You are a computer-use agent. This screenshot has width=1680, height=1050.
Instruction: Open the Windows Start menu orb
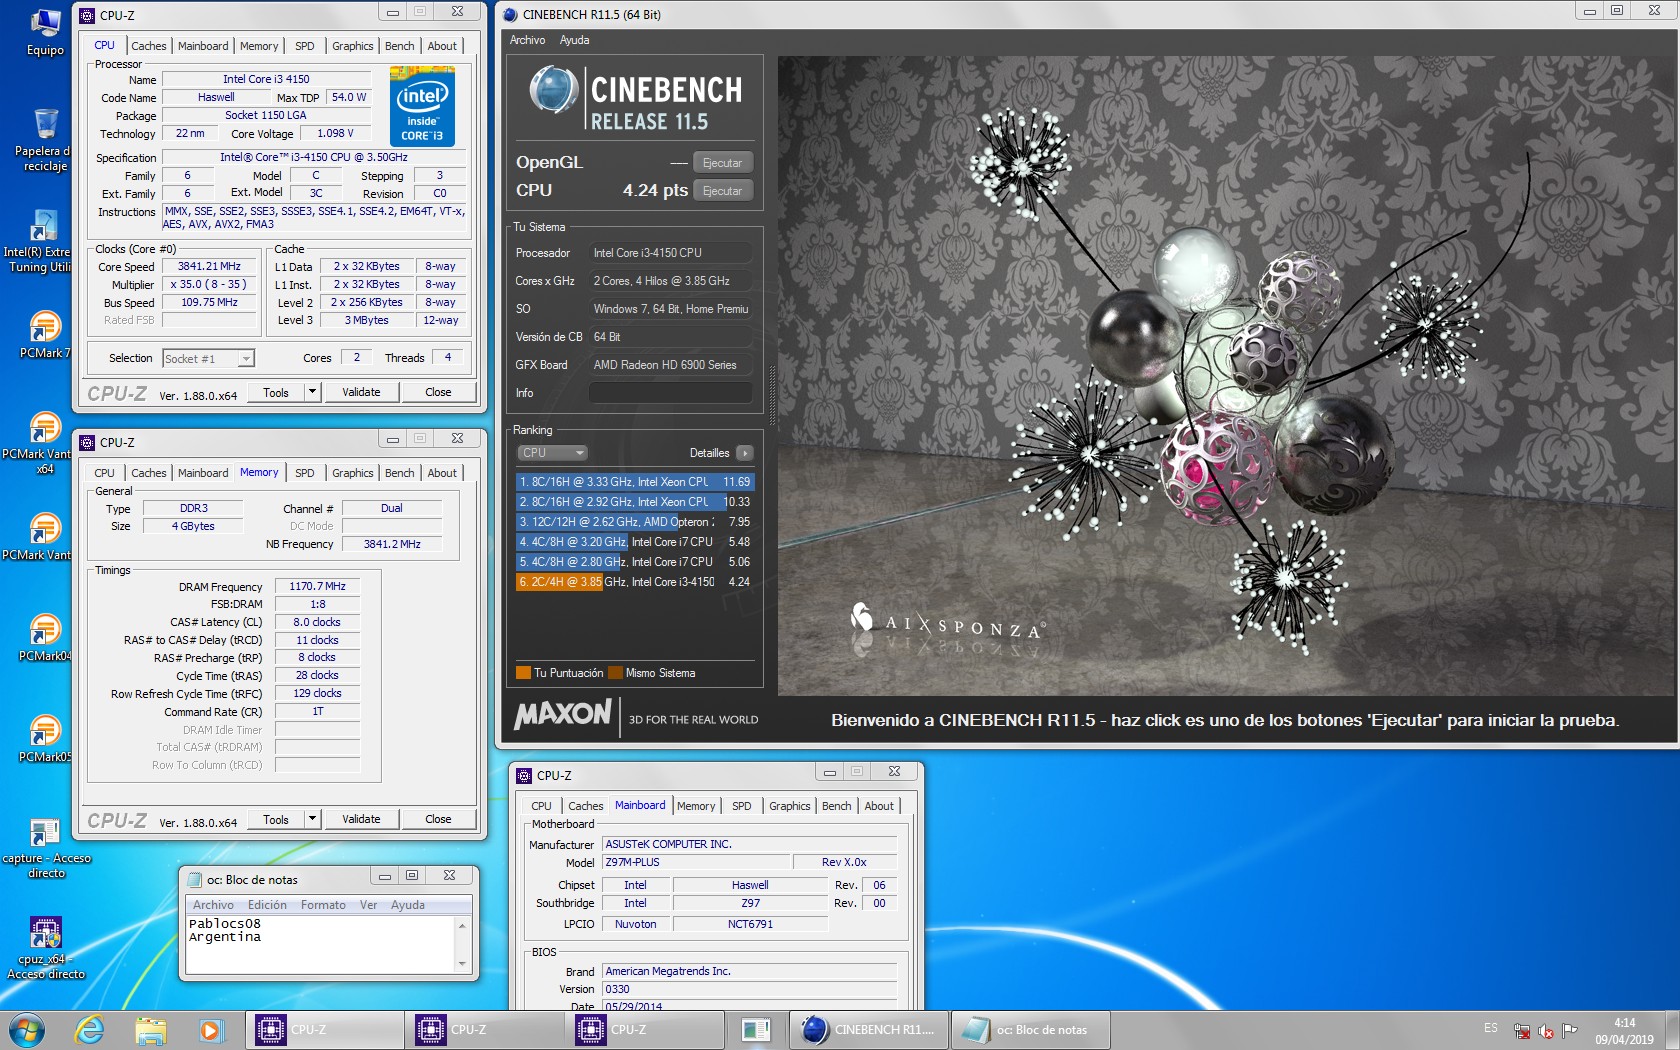coord(26,1029)
